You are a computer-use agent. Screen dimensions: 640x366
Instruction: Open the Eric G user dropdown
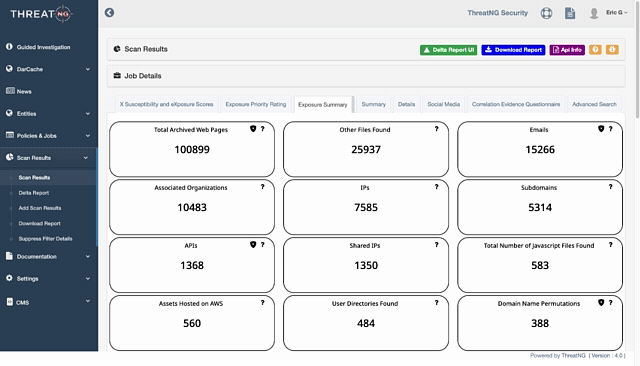(x=616, y=13)
